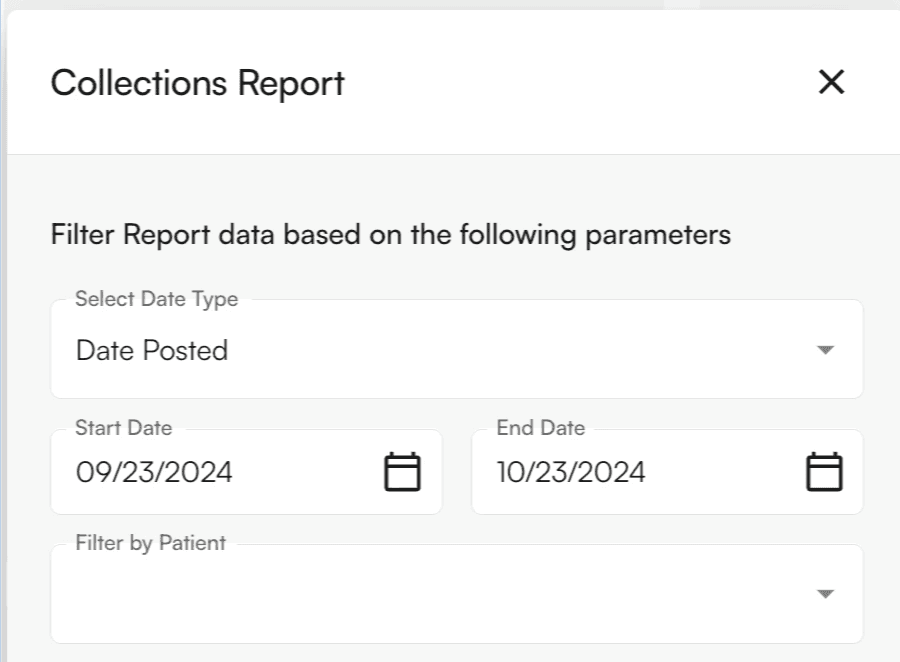Screen dimensions: 900x662
Task: Click the 'Date Posted' selected value
Action: coord(152,351)
